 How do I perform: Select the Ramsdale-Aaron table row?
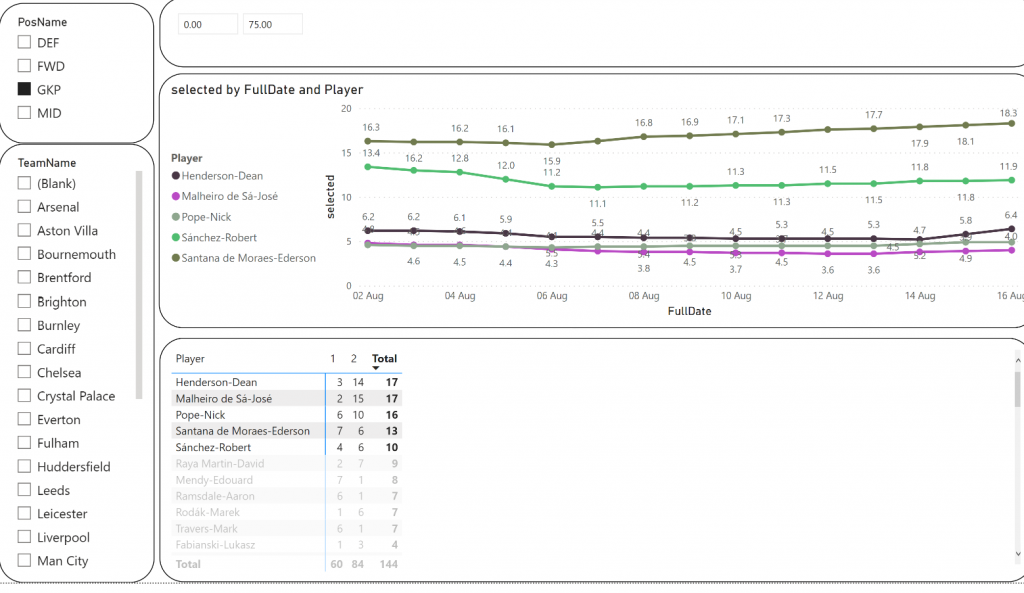click(x=286, y=496)
